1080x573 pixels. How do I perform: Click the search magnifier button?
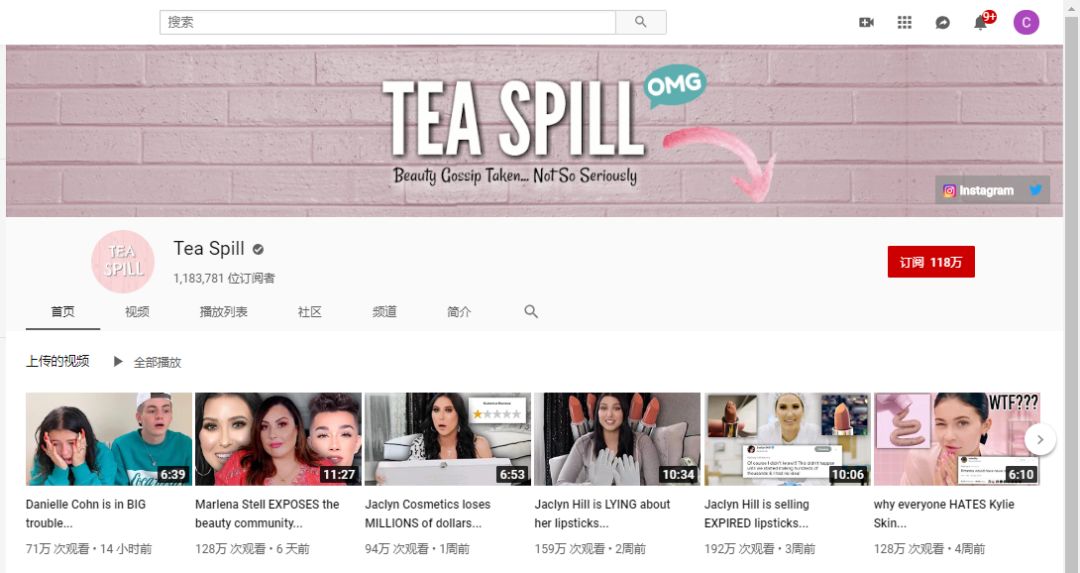641,22
